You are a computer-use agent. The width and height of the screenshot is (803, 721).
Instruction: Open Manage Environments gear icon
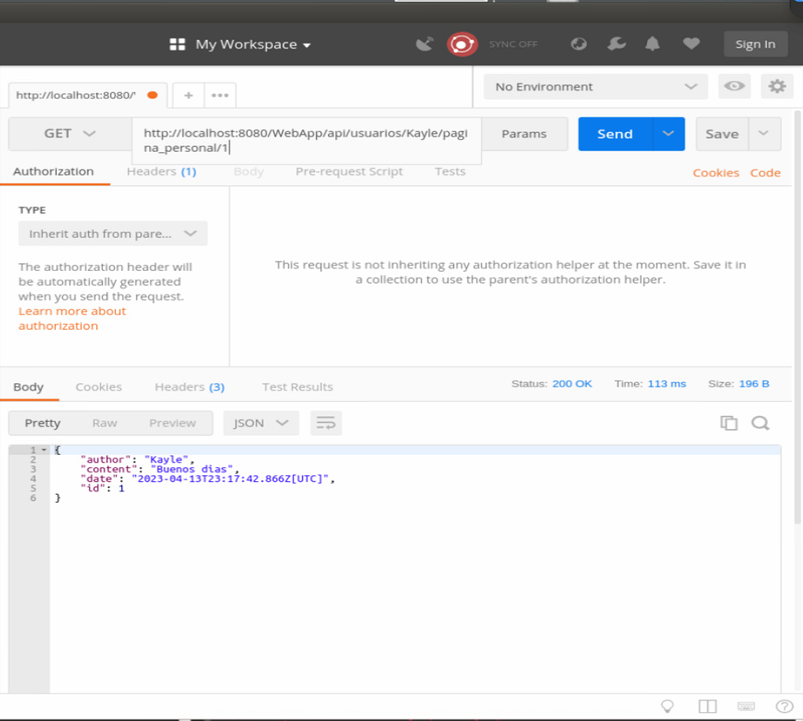click(x=777, y=86)
